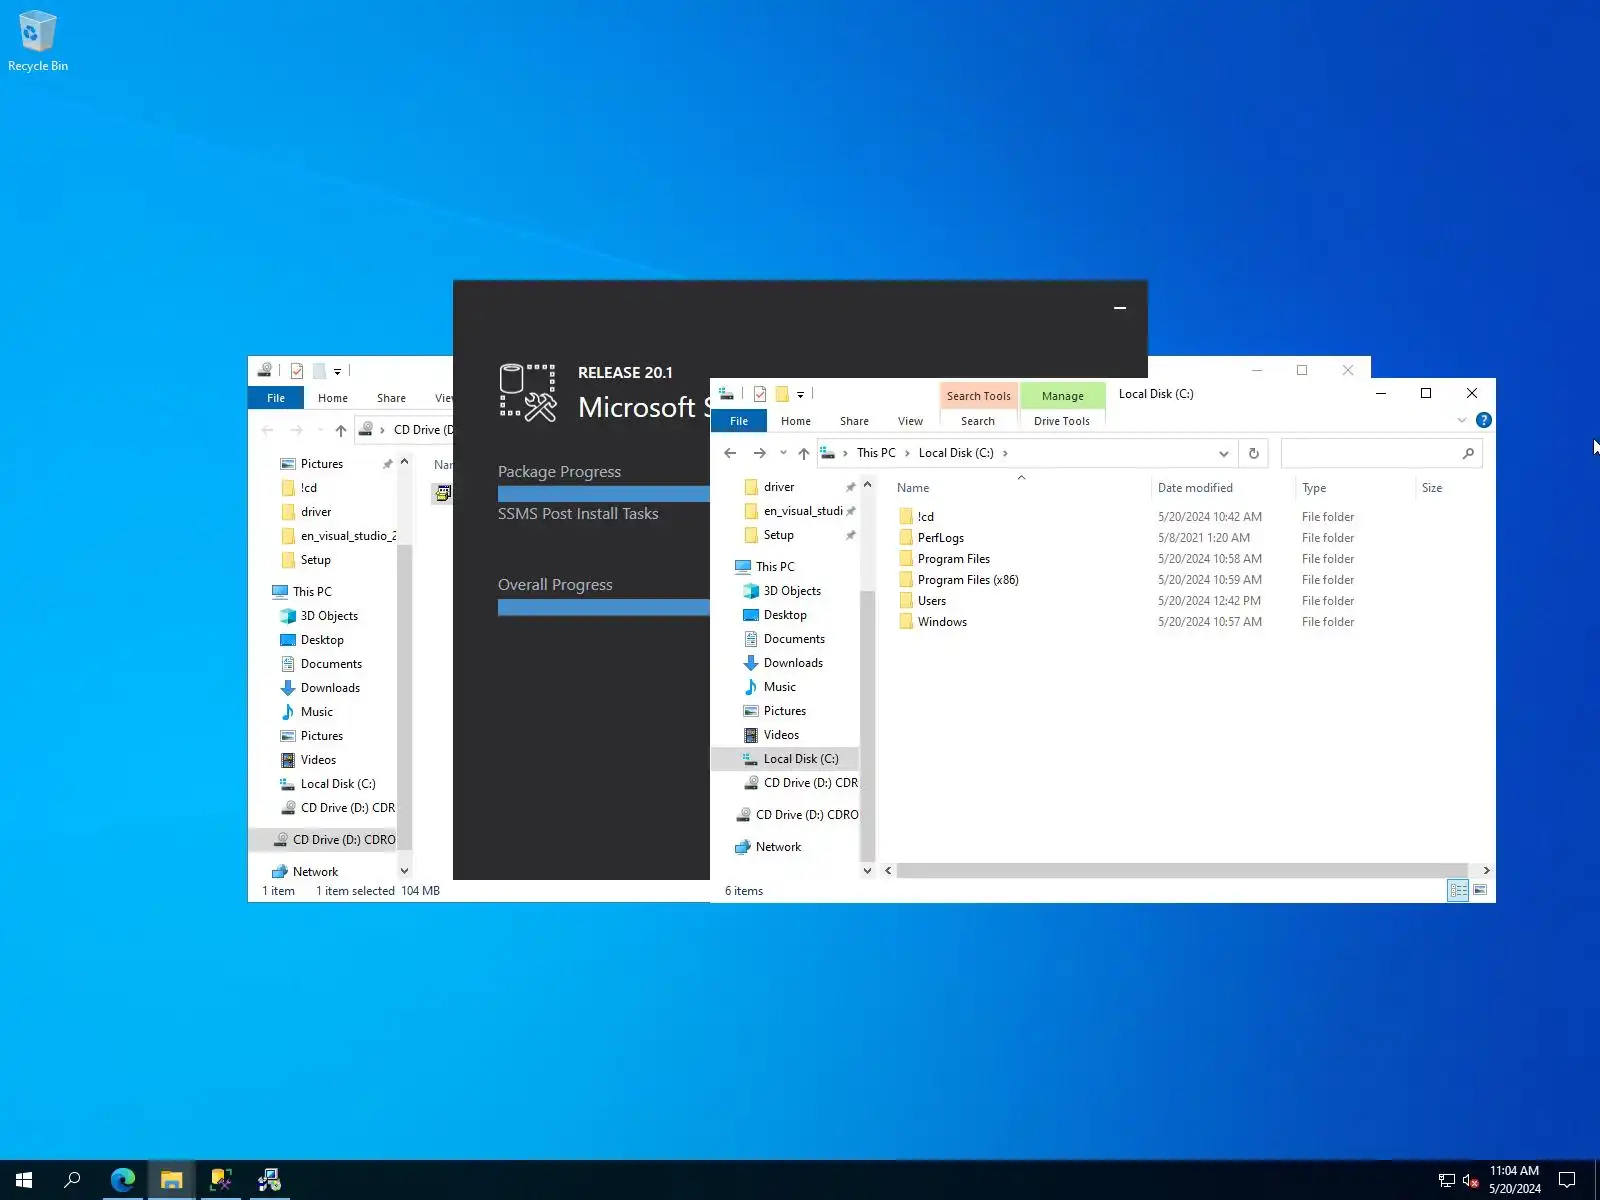
Task: Select the Users folder
Action: point(932,601)
